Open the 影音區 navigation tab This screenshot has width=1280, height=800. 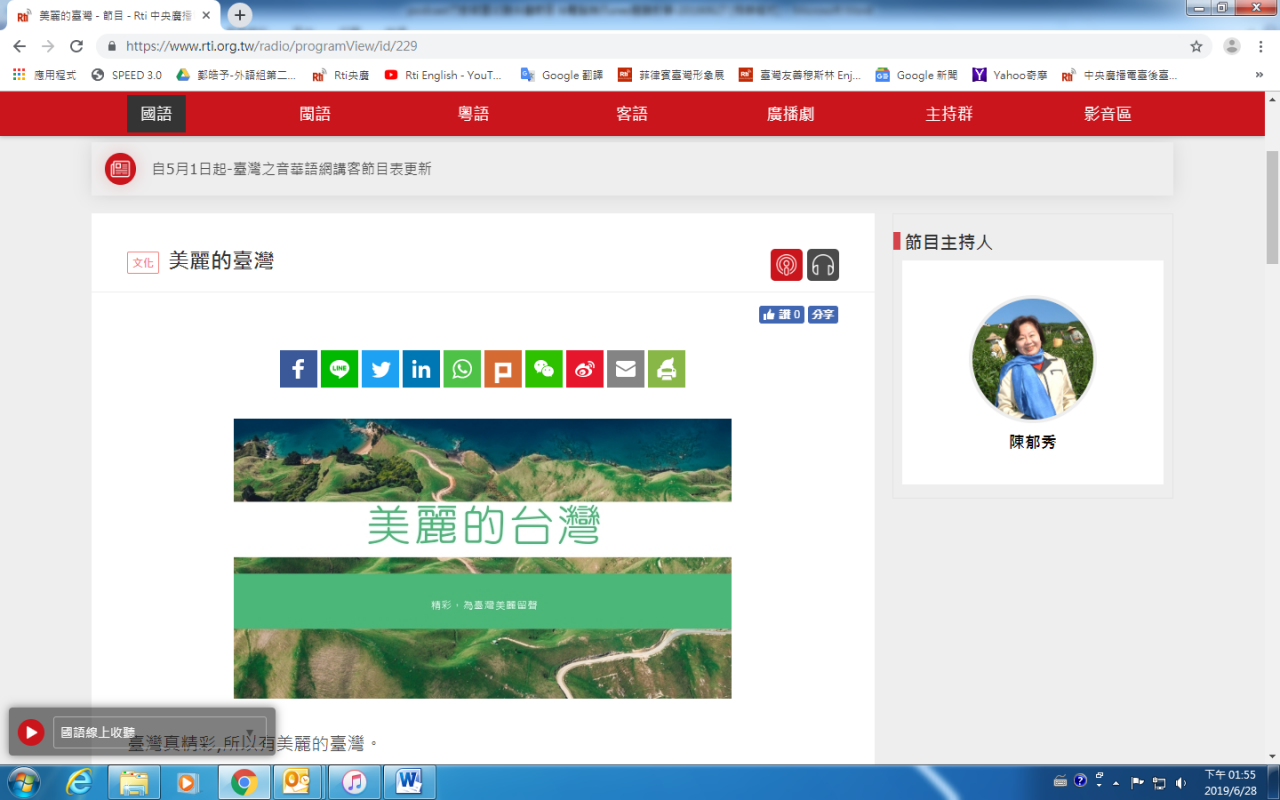tap(1108, 114)
